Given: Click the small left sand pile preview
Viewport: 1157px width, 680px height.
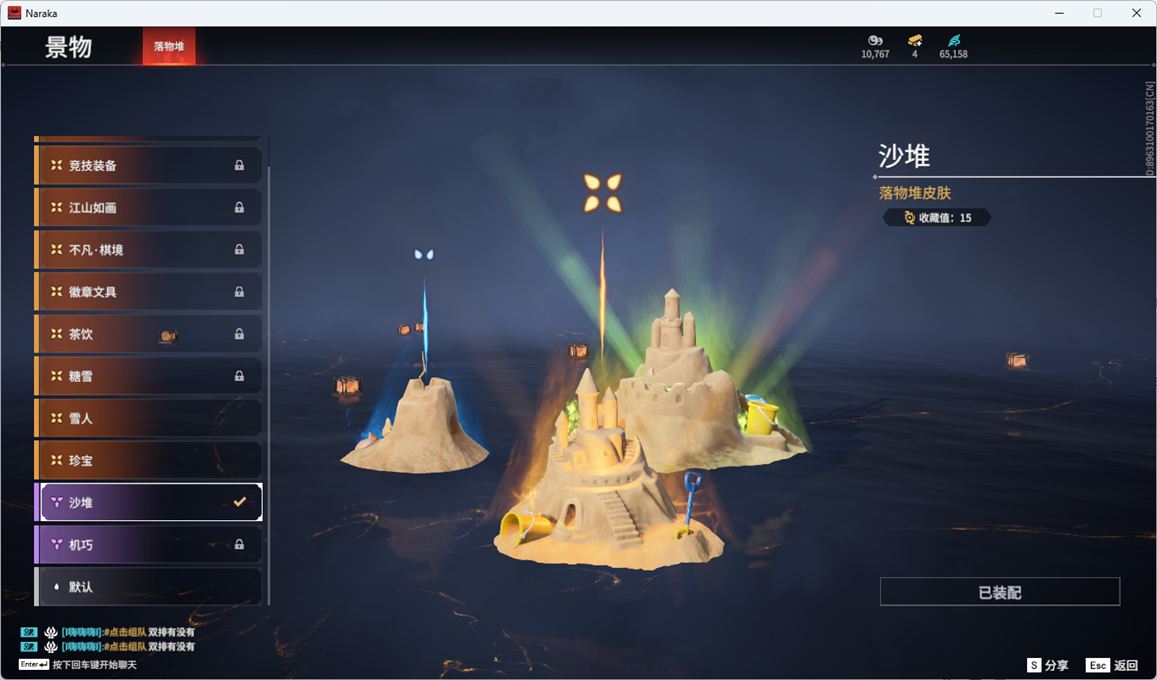Looking at the screenshot, I should 415,428.
